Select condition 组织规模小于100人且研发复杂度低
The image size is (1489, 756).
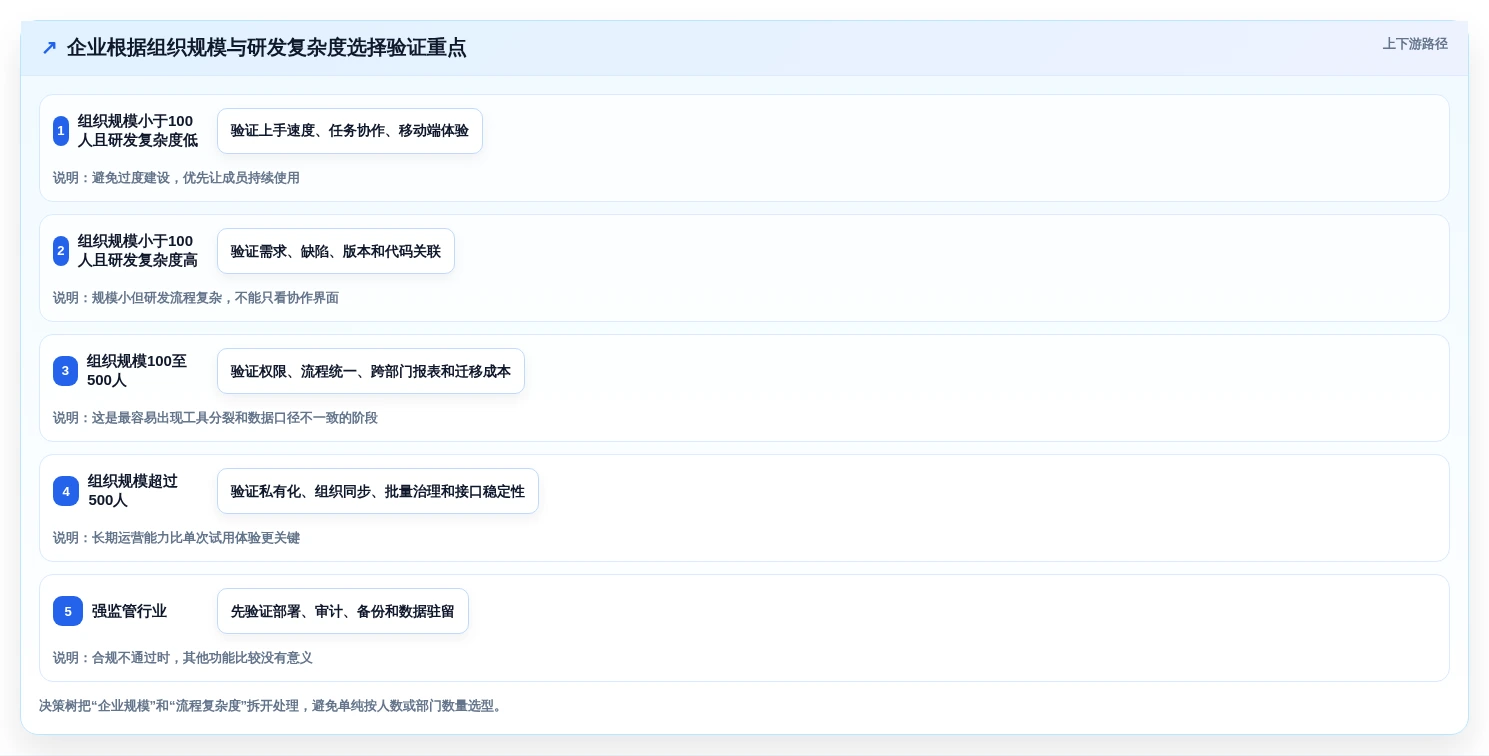point(138,131)
